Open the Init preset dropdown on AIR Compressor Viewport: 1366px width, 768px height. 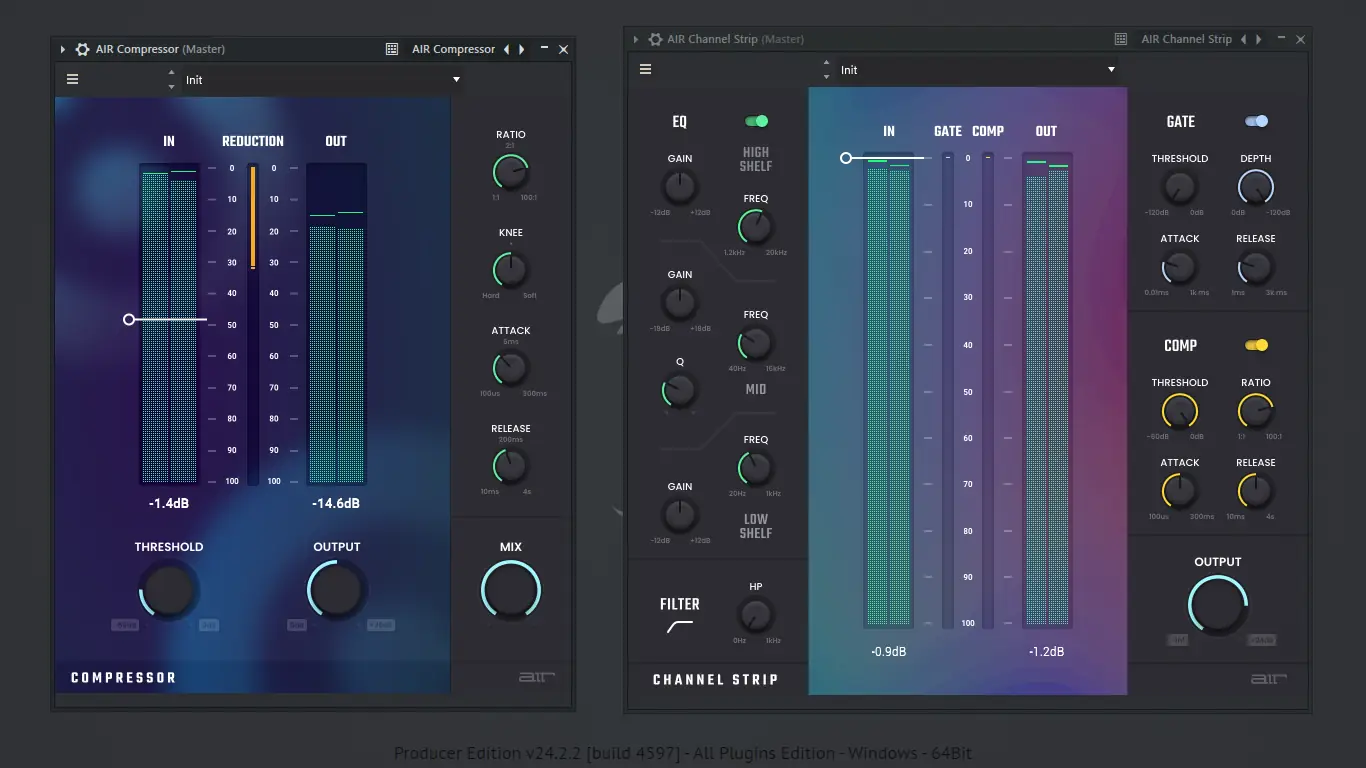320,78
